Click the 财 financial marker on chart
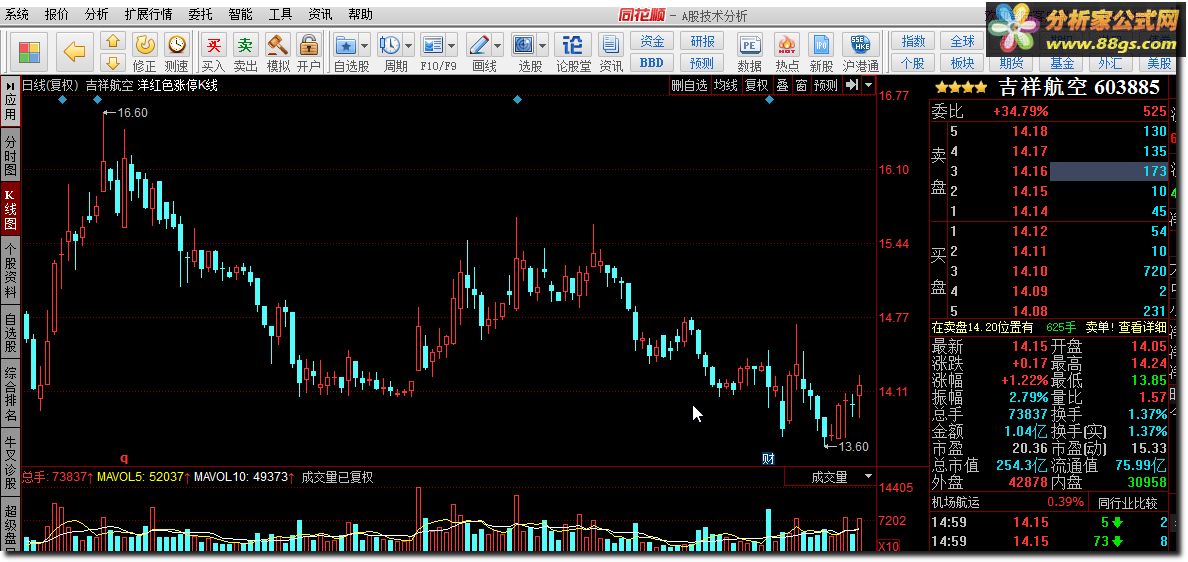Viewport: 1188px width, 562px height. pyautogui.click(x=768, y=458)
